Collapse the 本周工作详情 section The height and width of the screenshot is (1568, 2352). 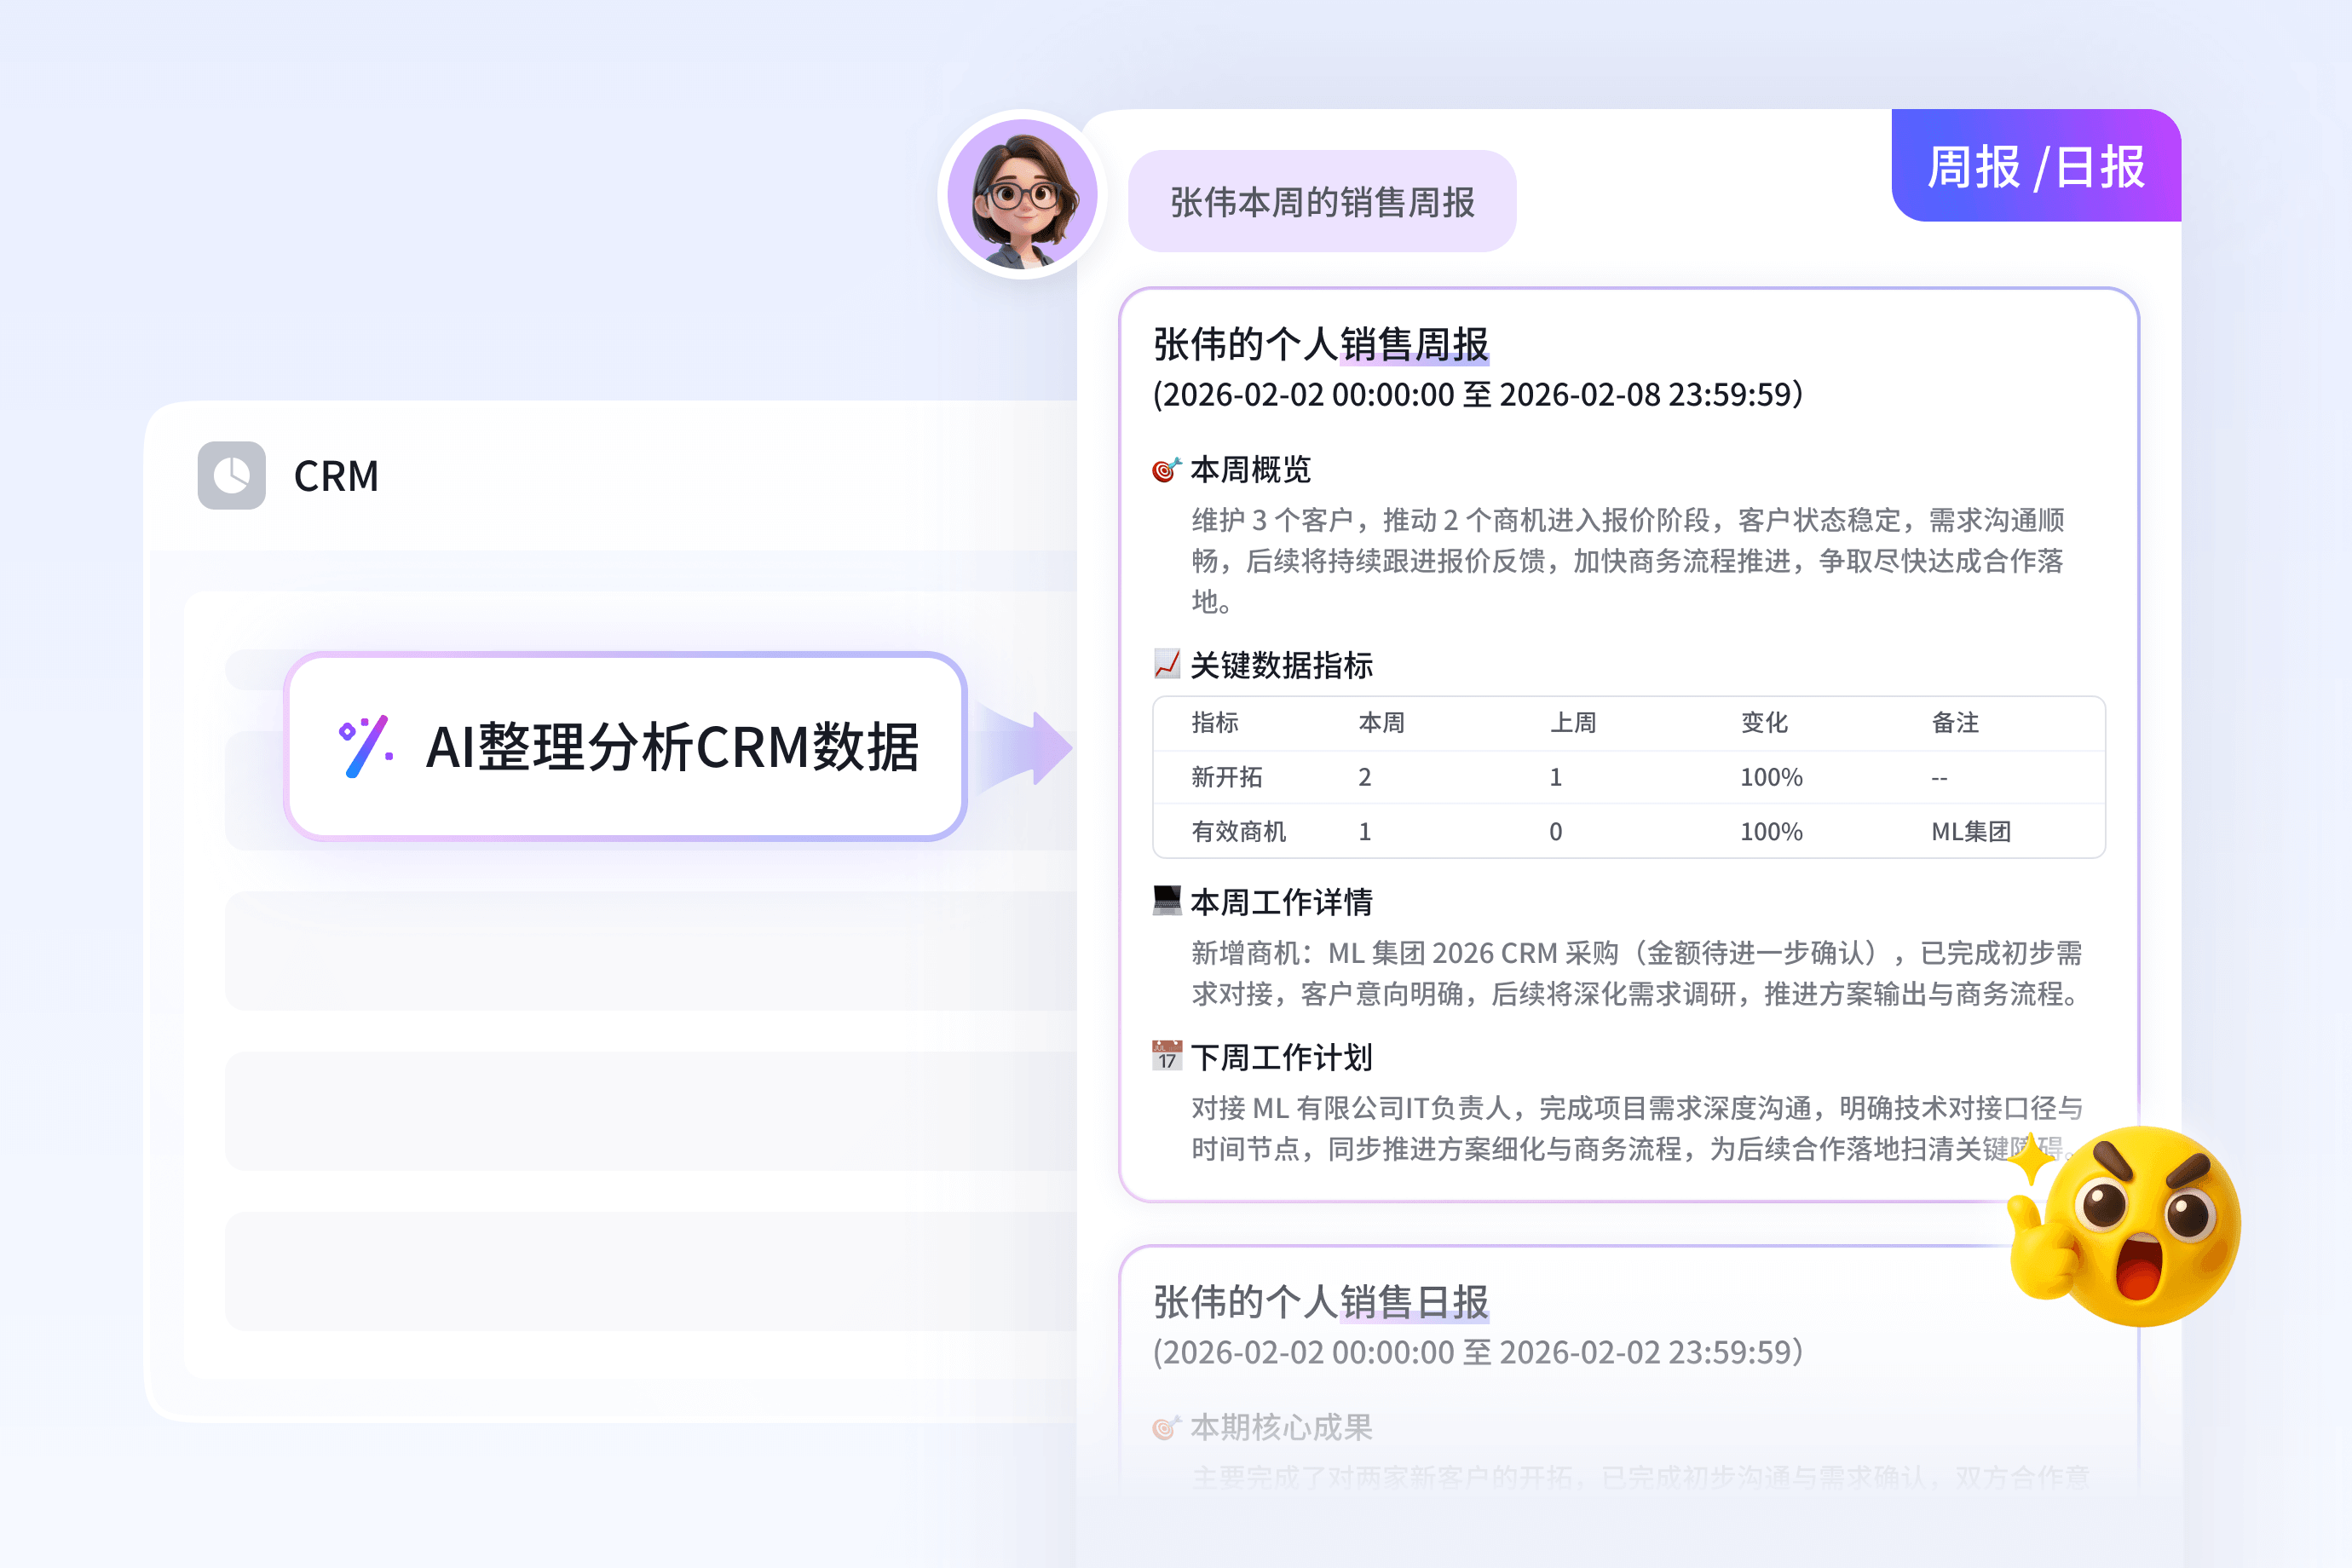(x=1284, y=900)
